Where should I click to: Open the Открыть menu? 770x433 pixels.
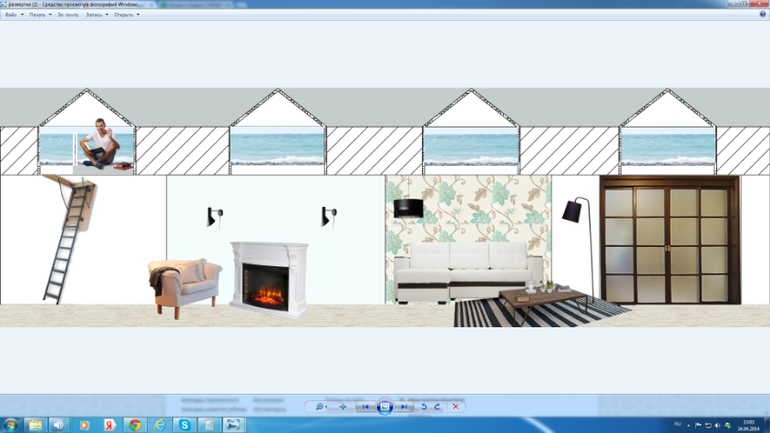tap(126, 15)
